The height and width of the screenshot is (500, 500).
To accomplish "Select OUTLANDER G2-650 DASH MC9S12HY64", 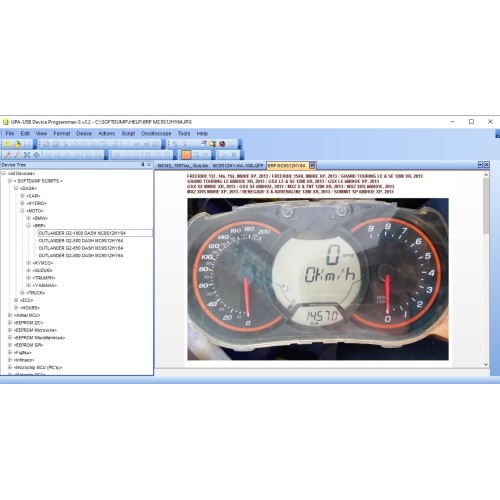I will (x=81, y=248).
